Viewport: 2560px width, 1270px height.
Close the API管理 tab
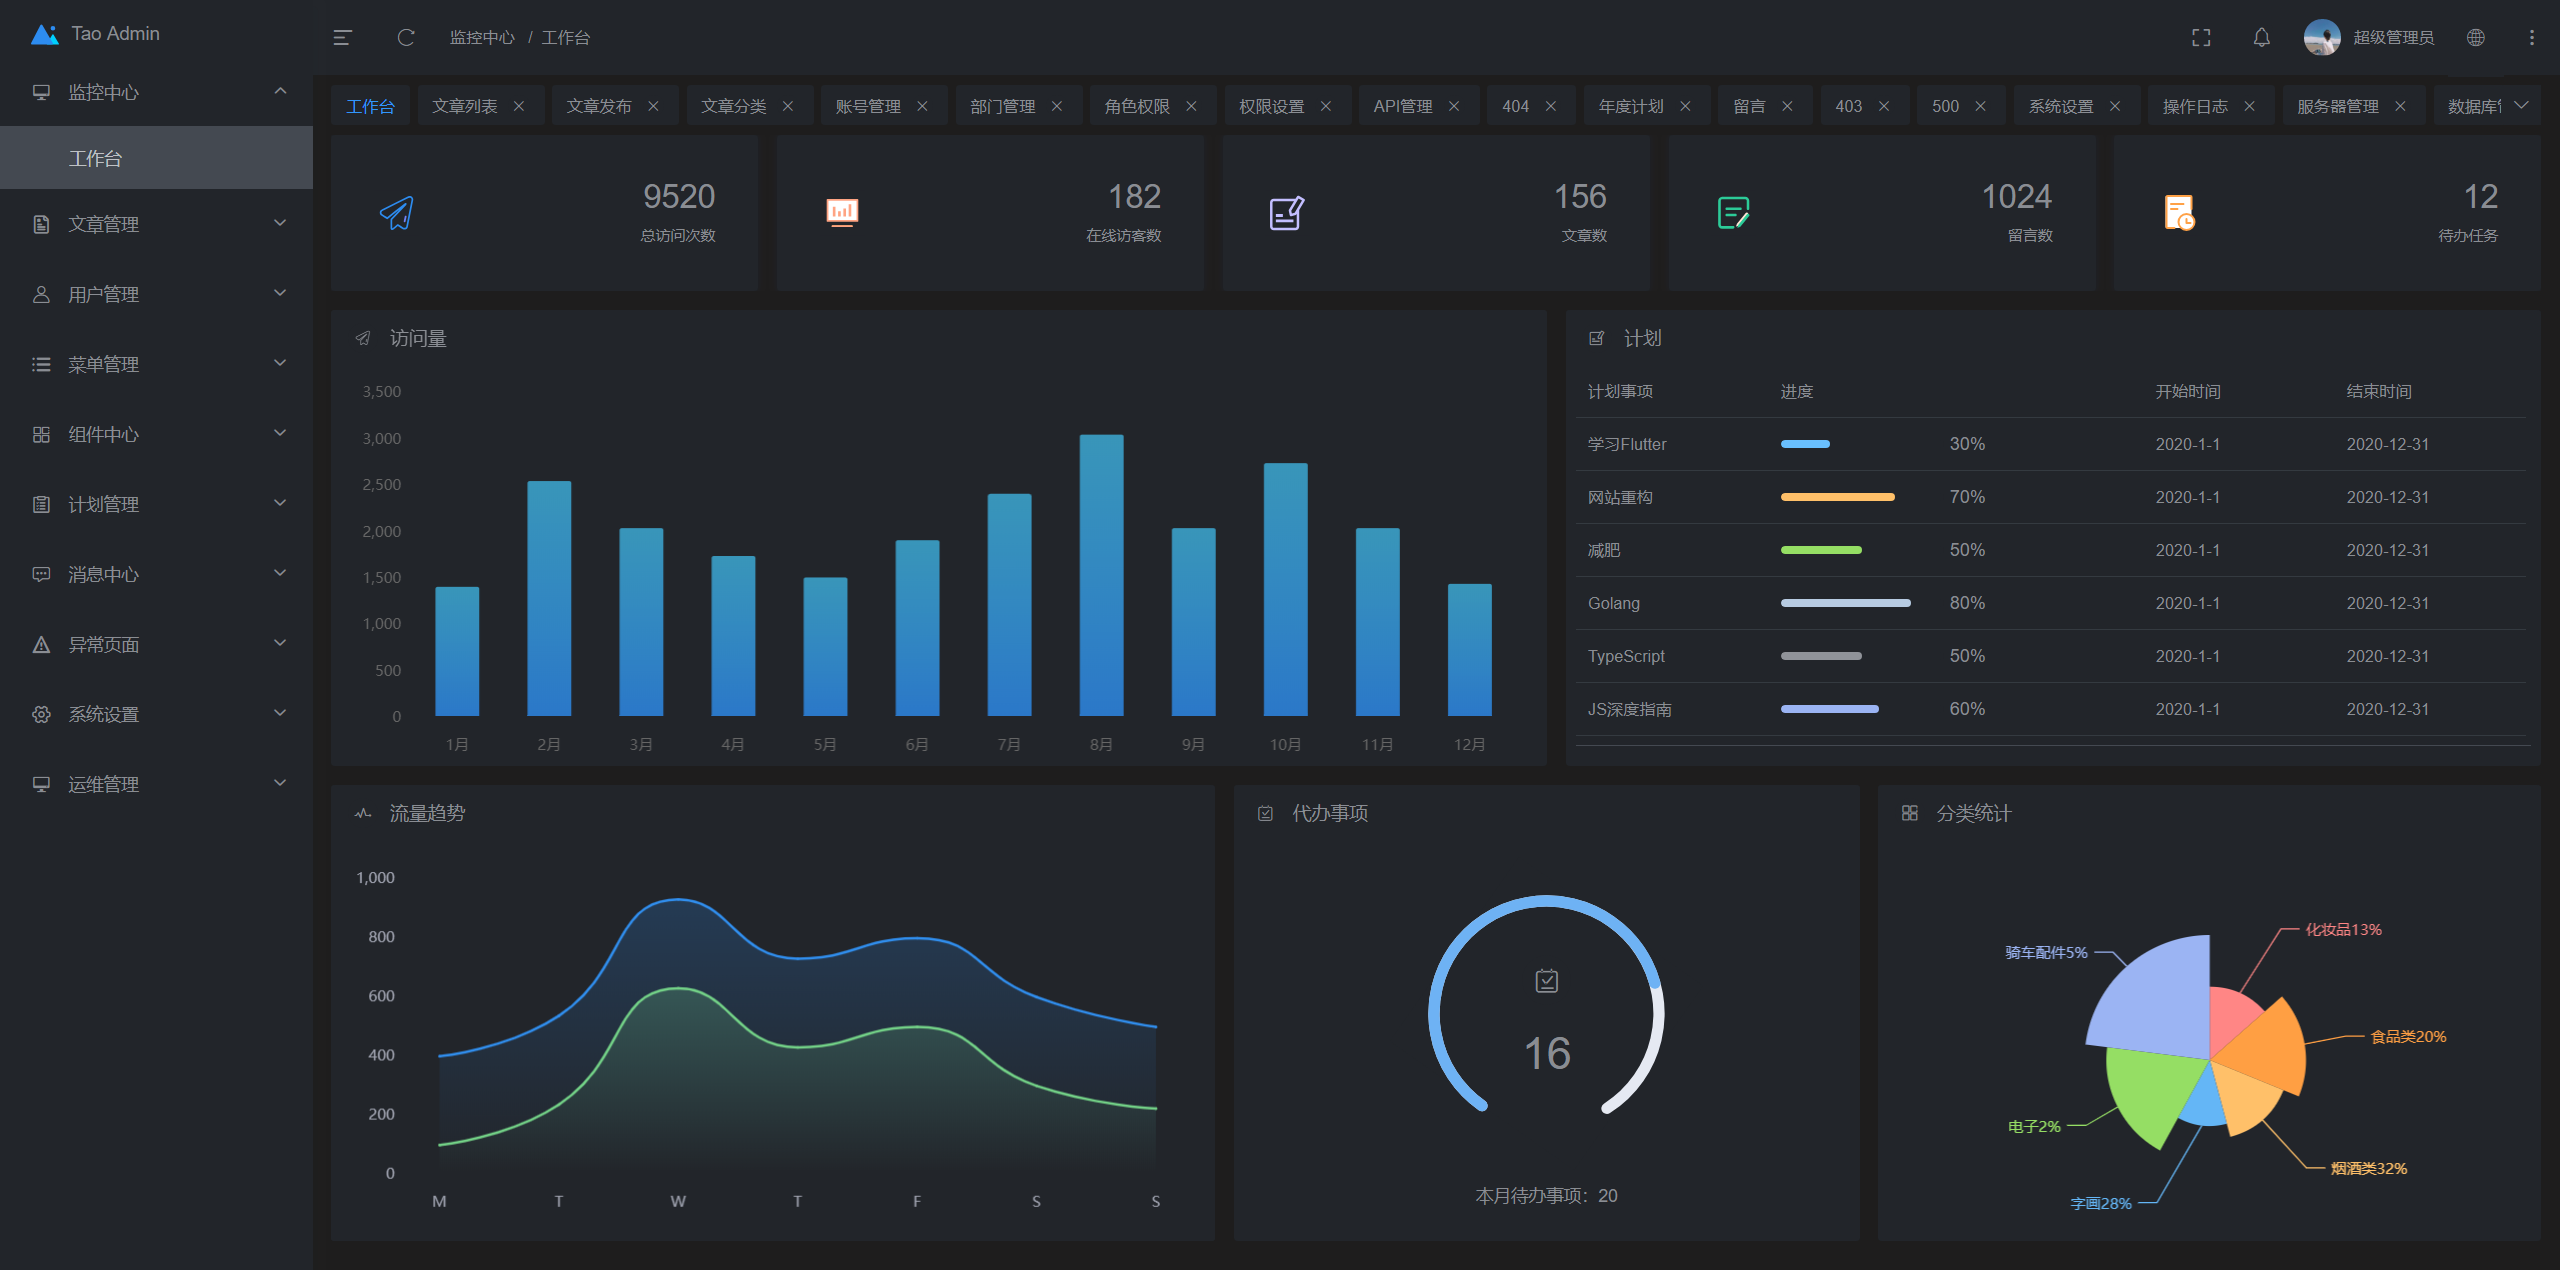point(1454,106)
